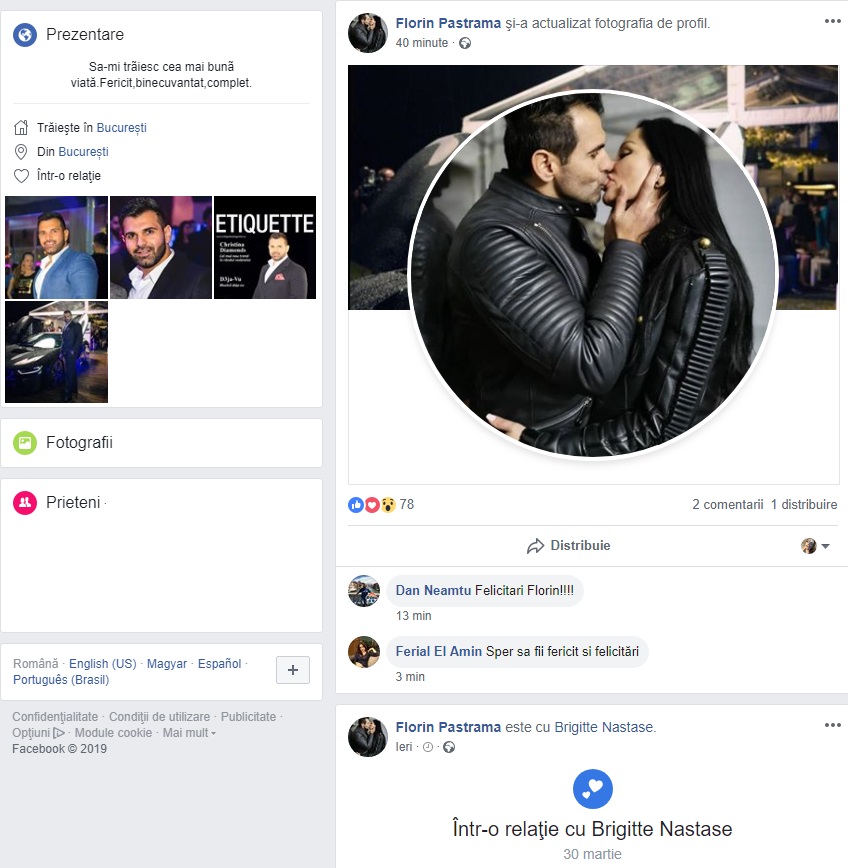848x868 pixels.
Task: Click the plus button for more languages
Action: [x=293, y=670]
